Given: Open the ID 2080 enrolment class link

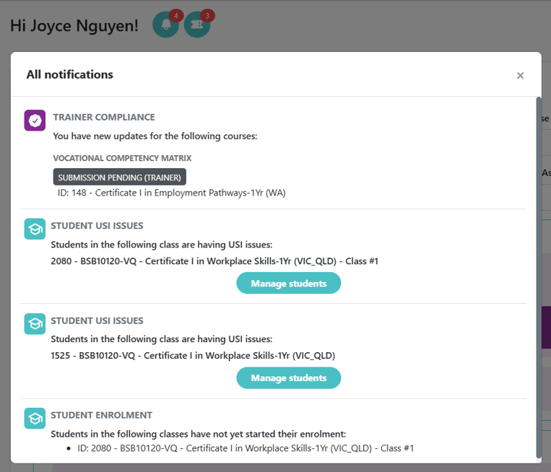Looking at the screenshot, I should coord(246,448).
